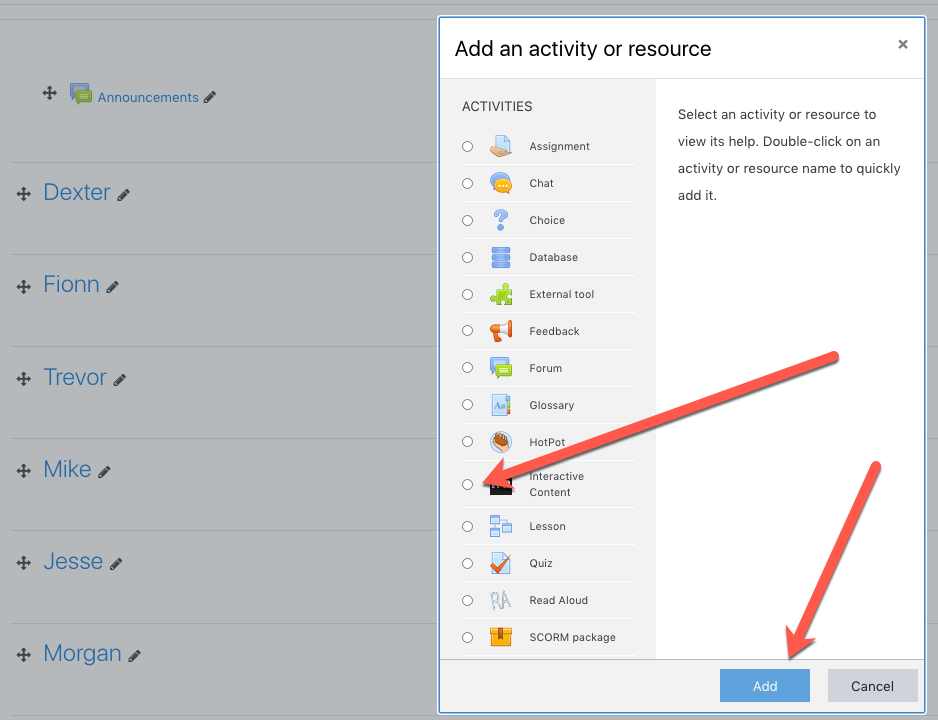The image size is (938, 720).
Task: Click the pencil edit icon beside Dexter
Action: tap(124, 195)
